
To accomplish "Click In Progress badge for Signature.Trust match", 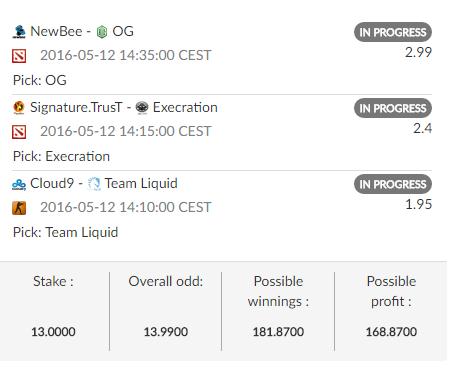I will pyautogui.click(x=393, y=108).
